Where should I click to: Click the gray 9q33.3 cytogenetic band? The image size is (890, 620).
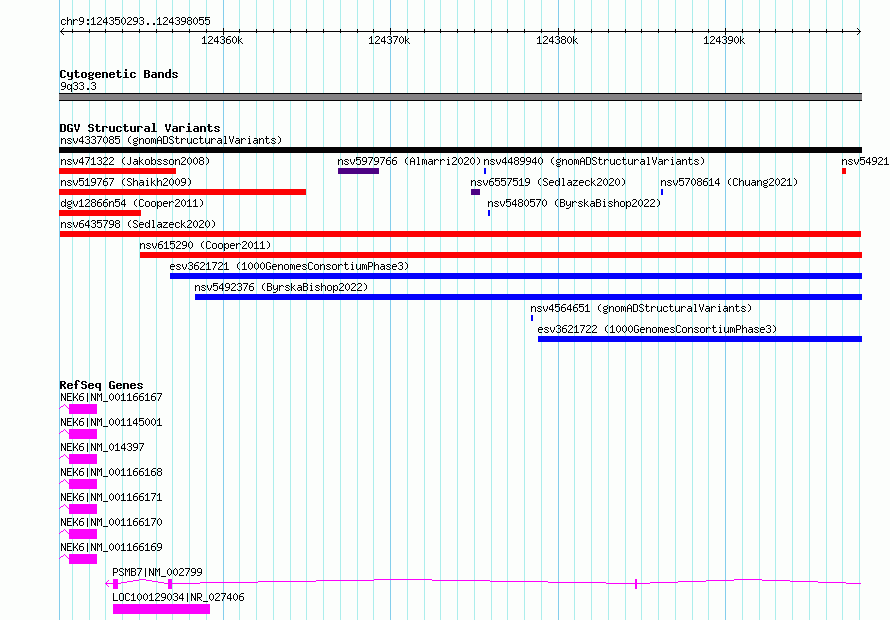pos(460,97)
